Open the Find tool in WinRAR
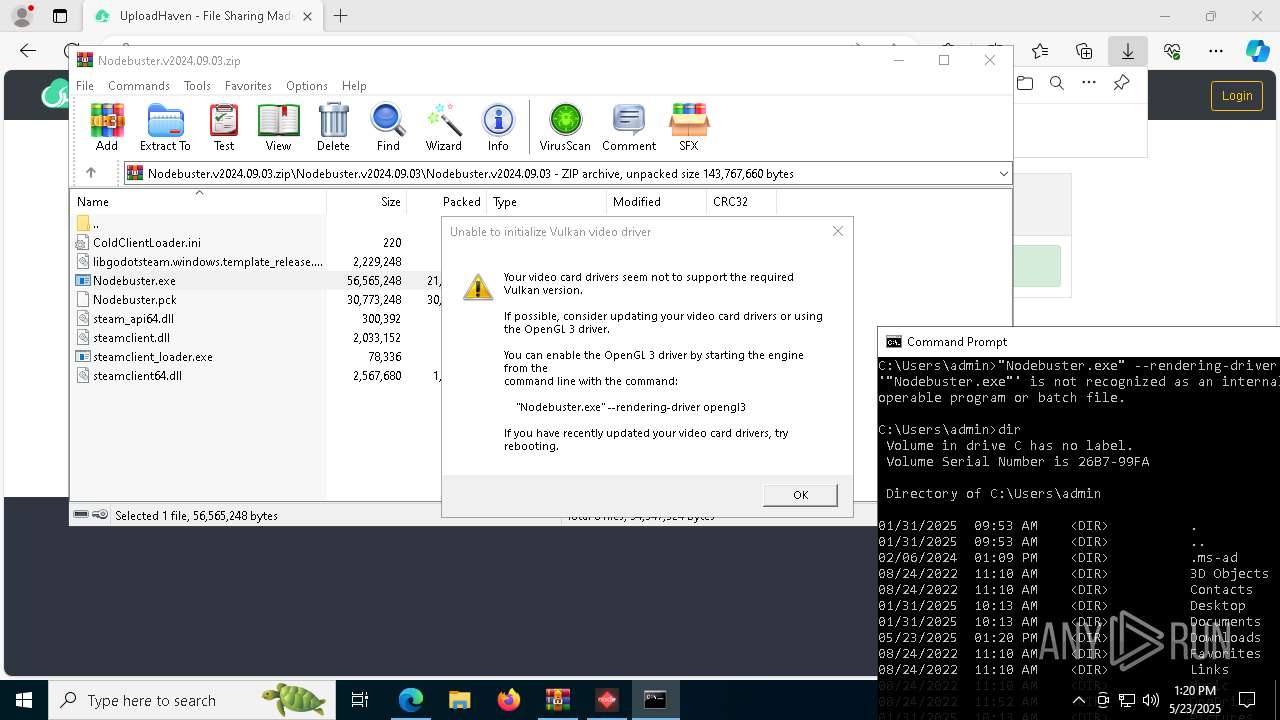1280x720 pixels. click(388, 127)
